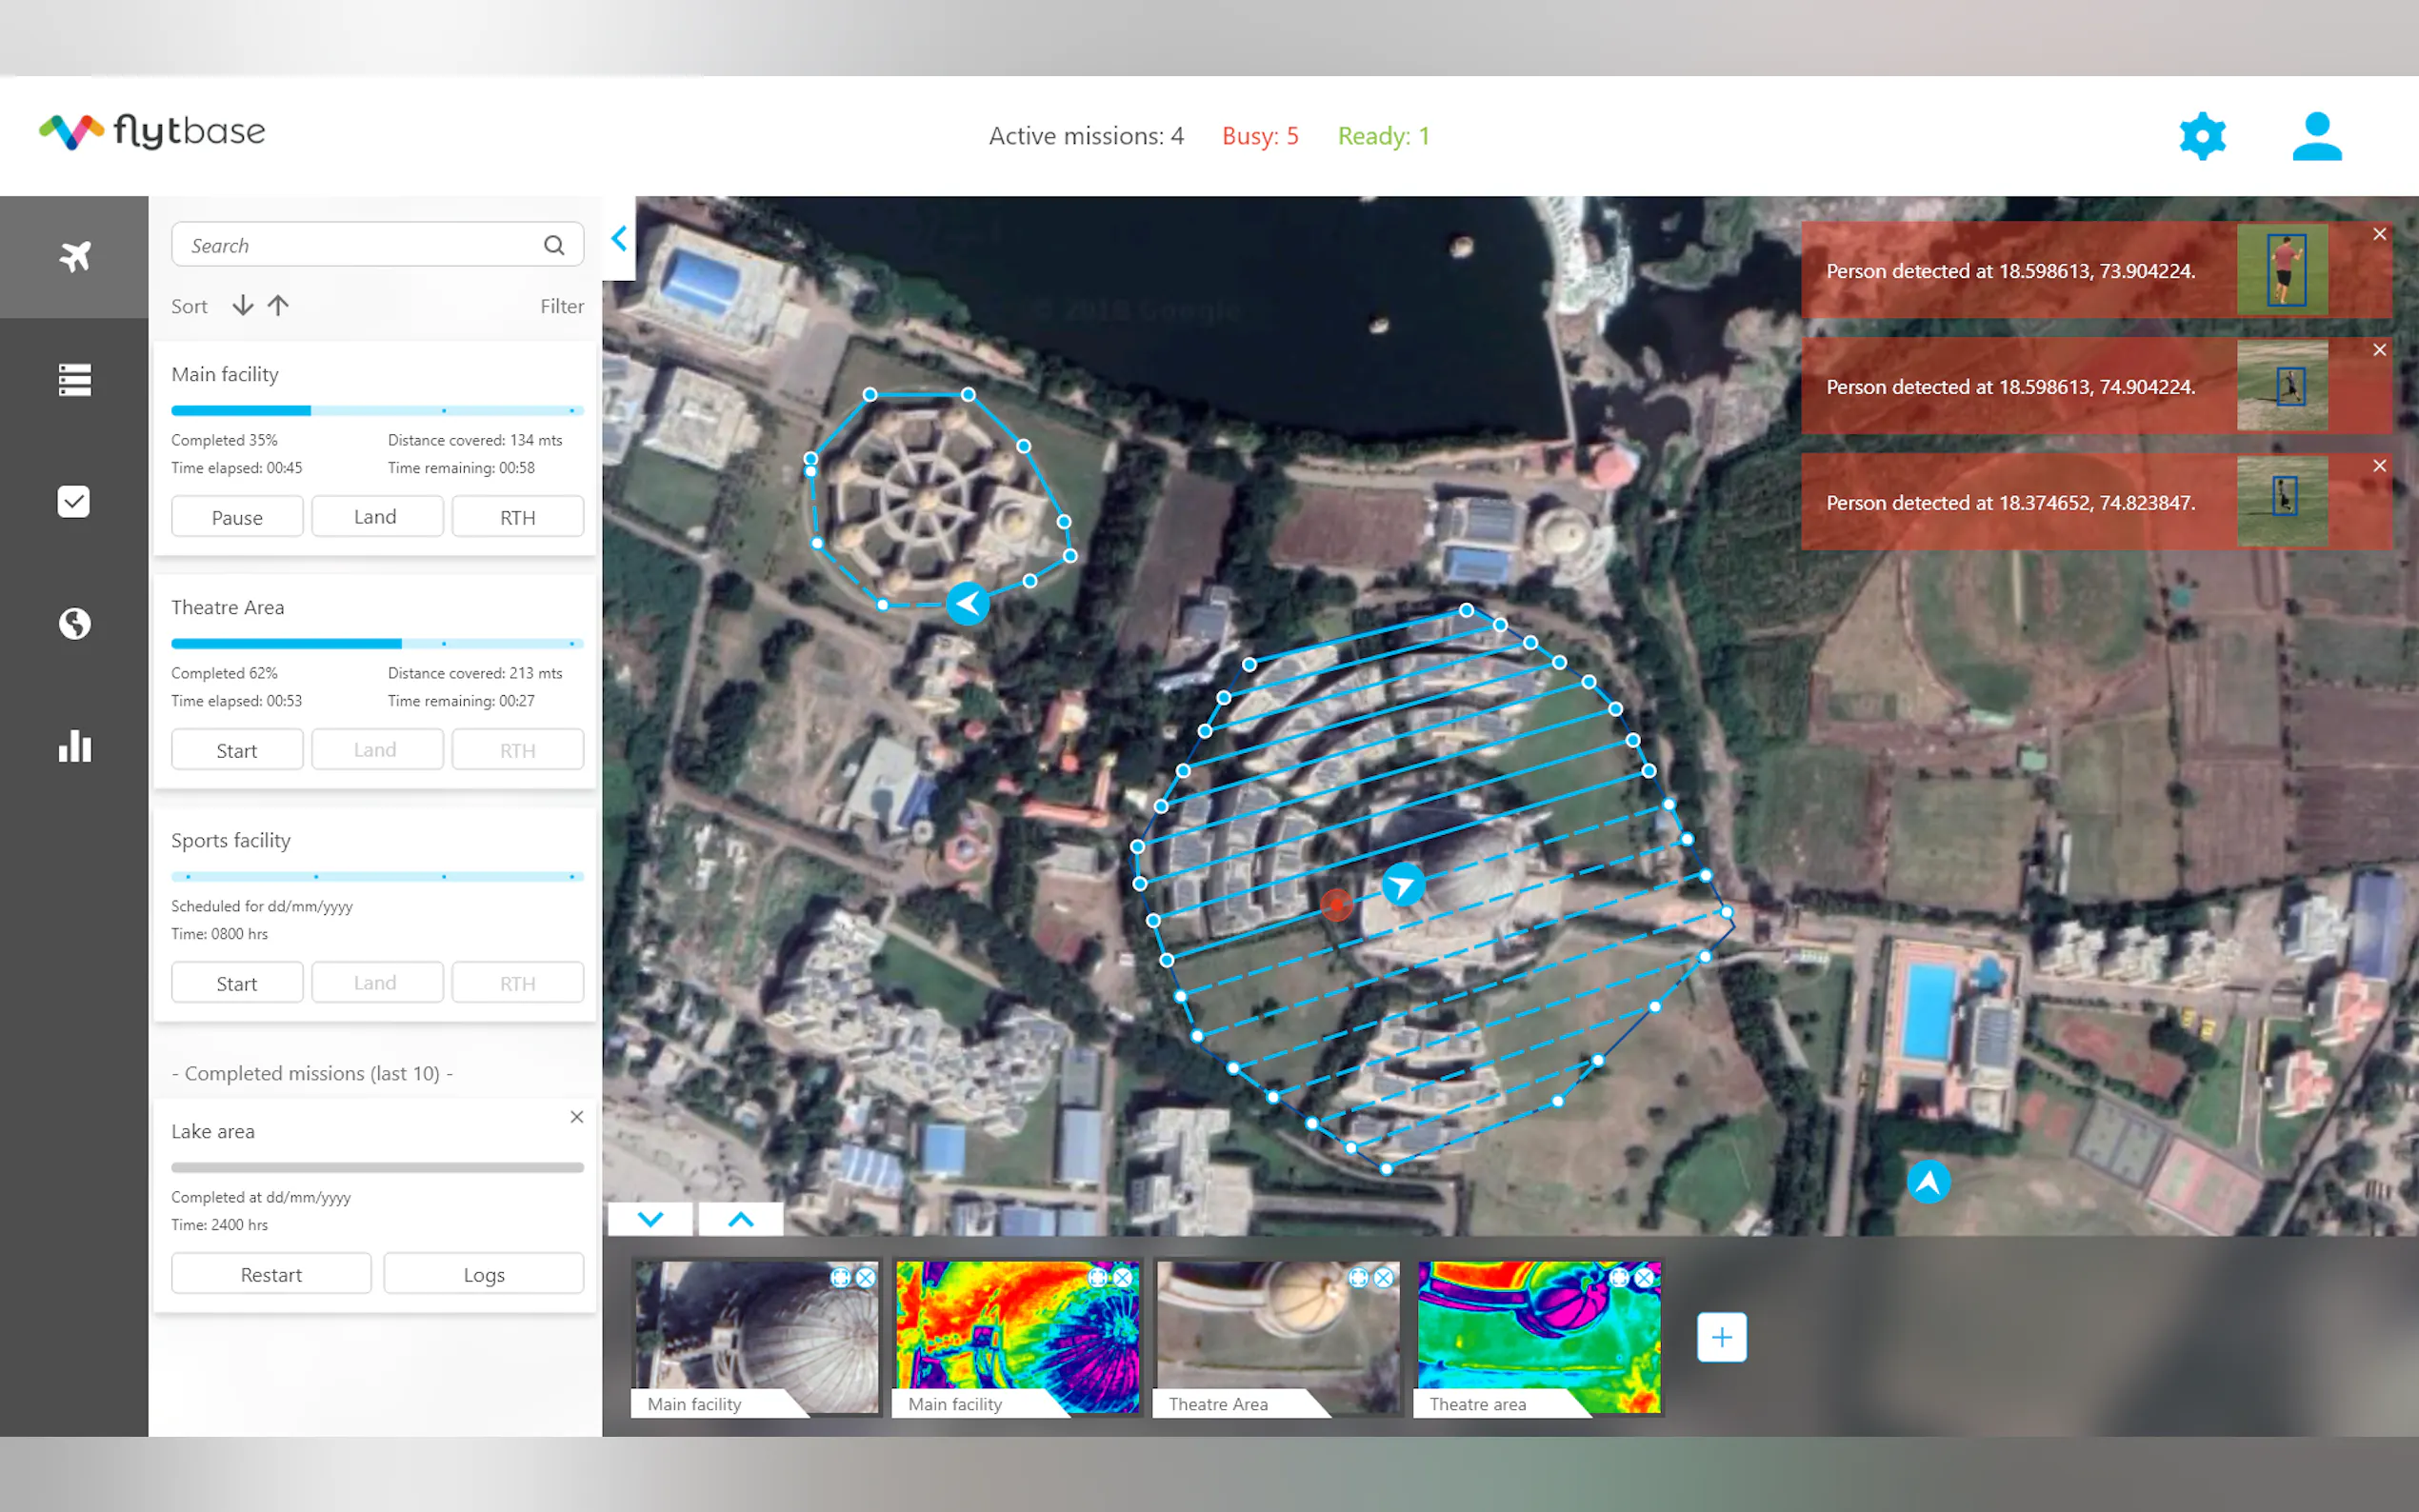The width and height of the screenshot is (2419, 1512).
Task: Open the airplane missions sidebar icon
Action: pyautogui.click(x=74, y=257)
